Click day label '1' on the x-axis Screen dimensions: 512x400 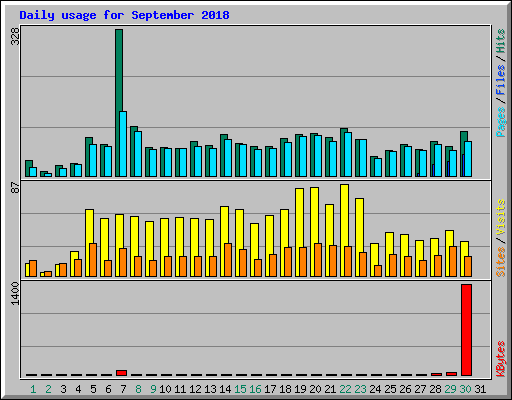click(33, 389)
